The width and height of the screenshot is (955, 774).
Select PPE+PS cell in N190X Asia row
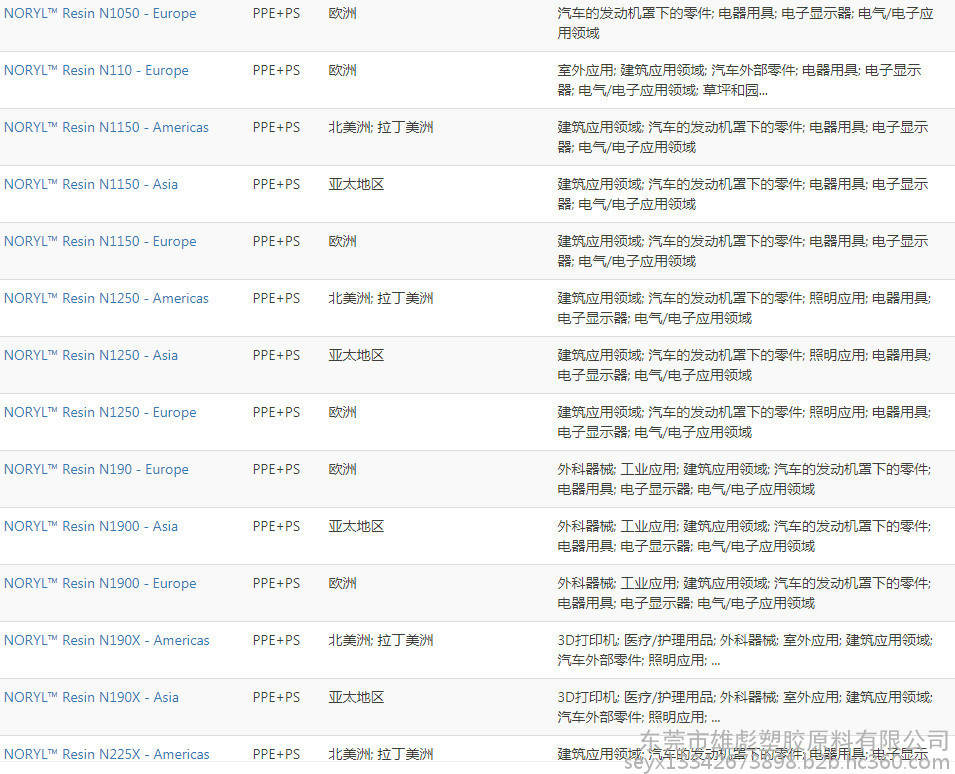[x=277, y=698]
